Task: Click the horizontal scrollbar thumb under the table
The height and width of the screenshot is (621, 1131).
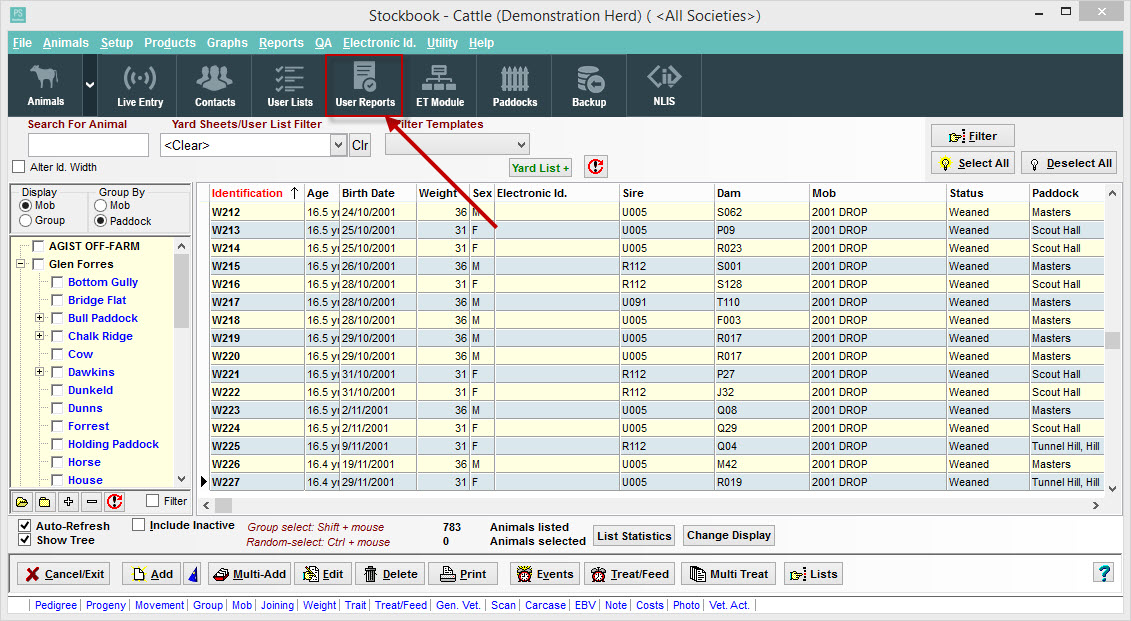Action: (x=224, y=505)
